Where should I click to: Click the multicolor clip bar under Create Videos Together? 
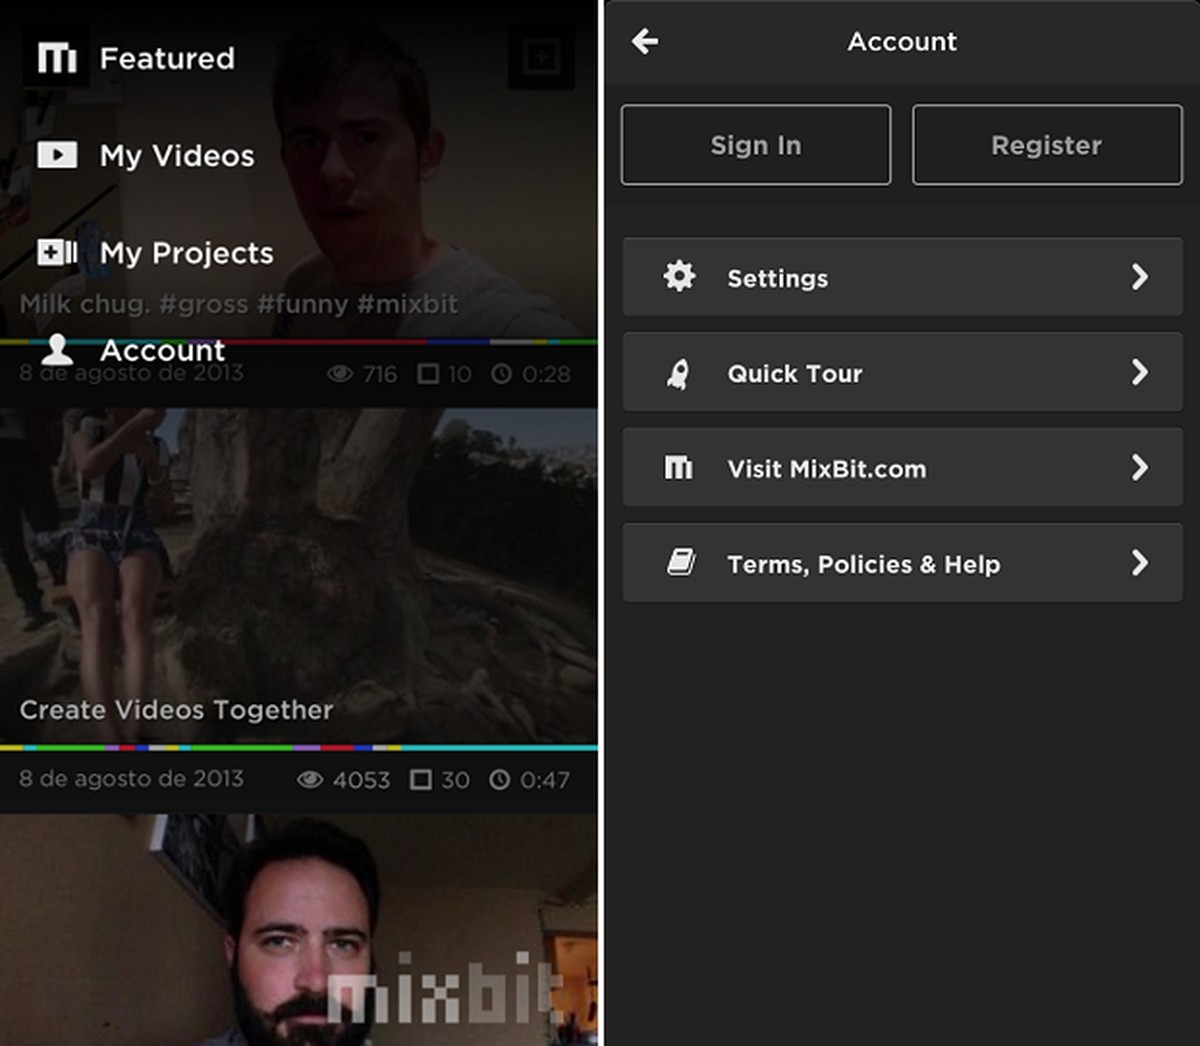coord(299,747)
